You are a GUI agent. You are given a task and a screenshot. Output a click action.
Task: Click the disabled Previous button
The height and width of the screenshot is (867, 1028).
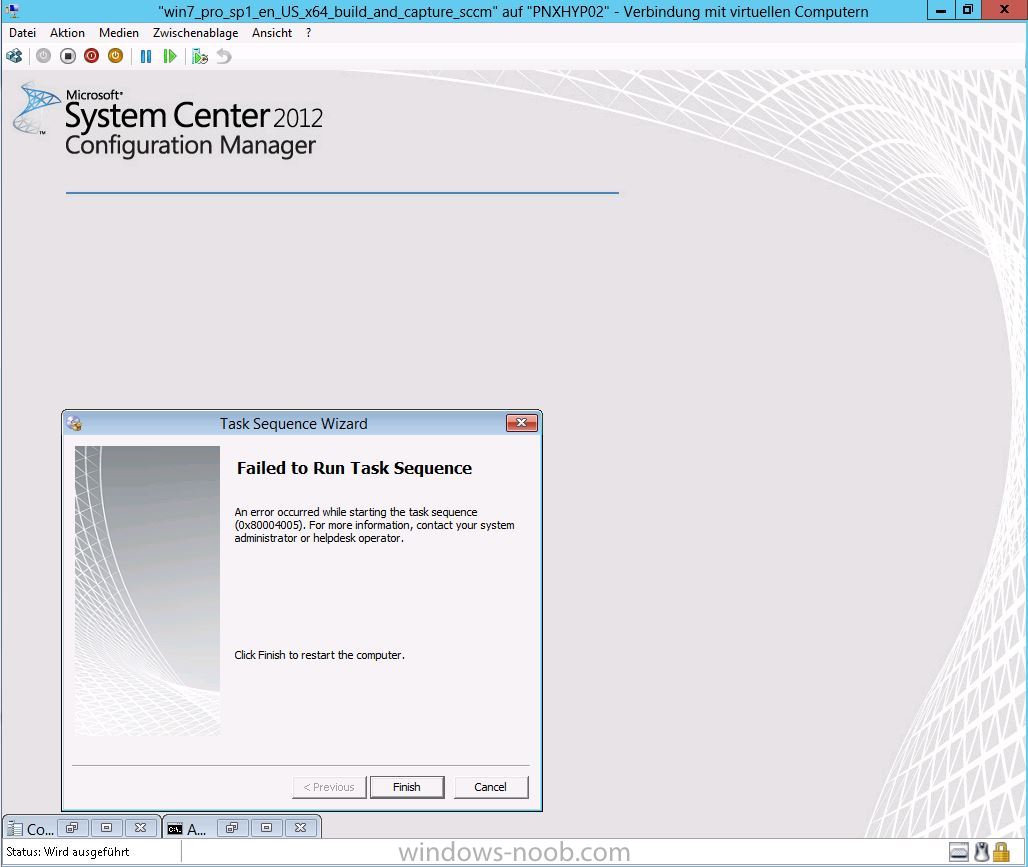click(x=329, y=787)
